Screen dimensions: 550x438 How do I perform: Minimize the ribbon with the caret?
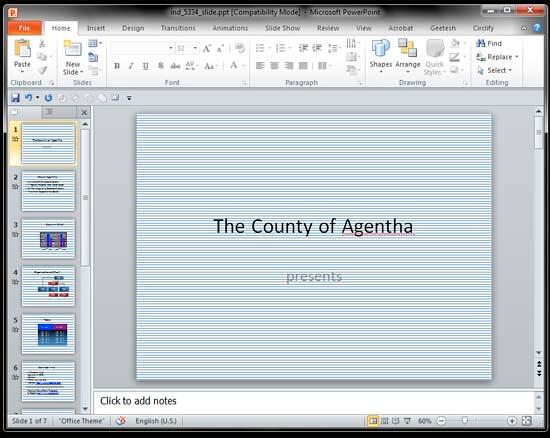click(x=524, y=28)
